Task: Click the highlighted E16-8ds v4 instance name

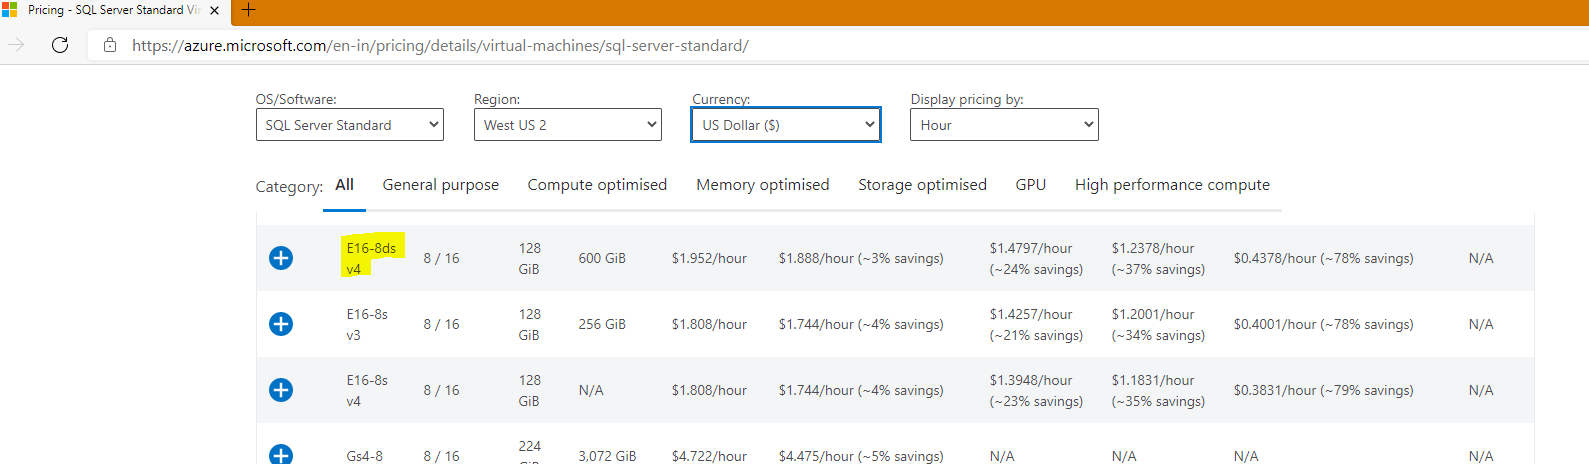Action: 372,258
